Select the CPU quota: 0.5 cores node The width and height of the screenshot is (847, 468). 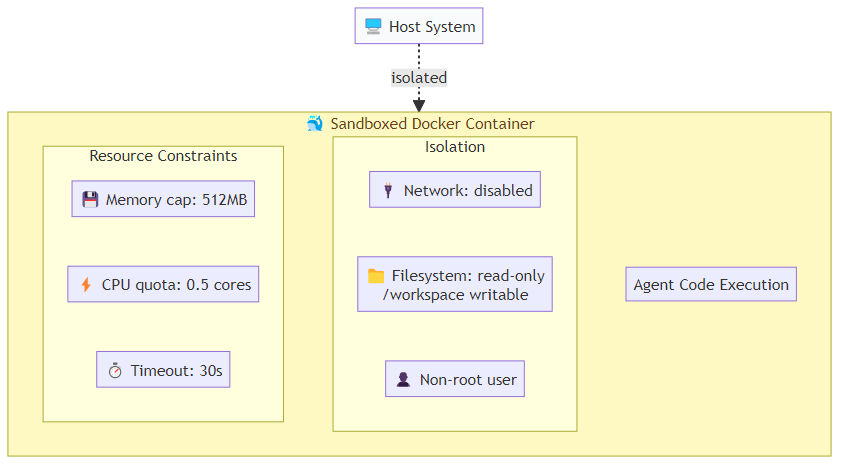[x=163, y=284]
